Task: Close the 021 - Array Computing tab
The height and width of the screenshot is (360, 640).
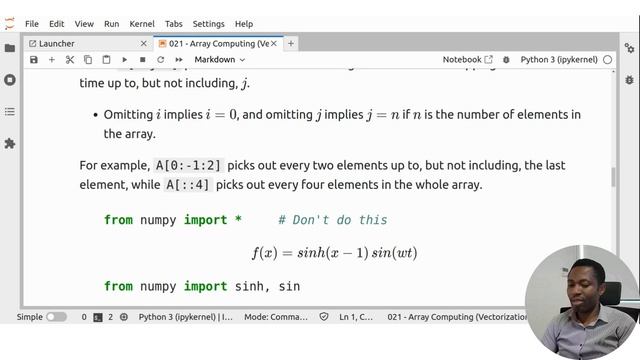Action: [274, 43]
